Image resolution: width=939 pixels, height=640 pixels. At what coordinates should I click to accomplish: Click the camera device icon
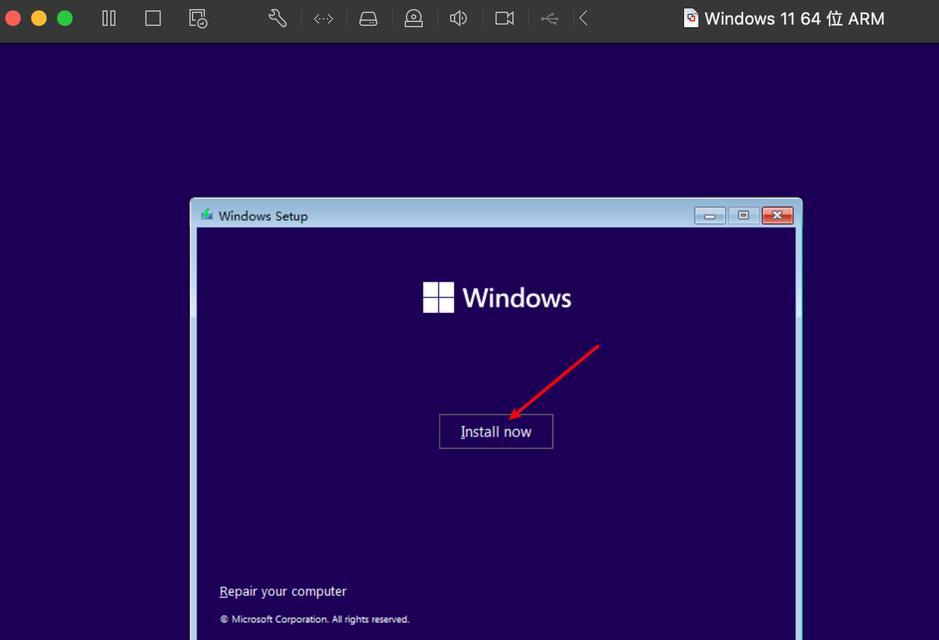click(504, 19)
